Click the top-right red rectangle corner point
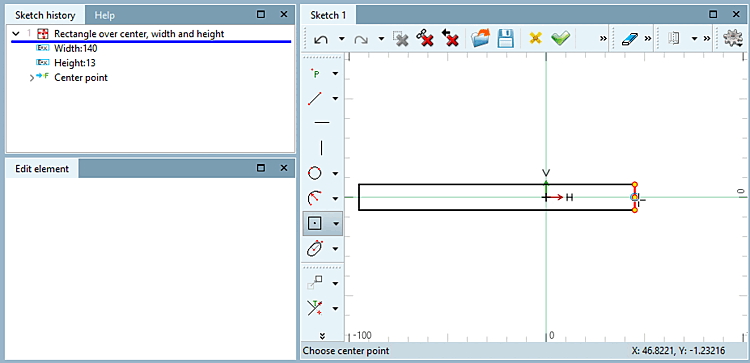750x363 pixels. click(635, 184)
